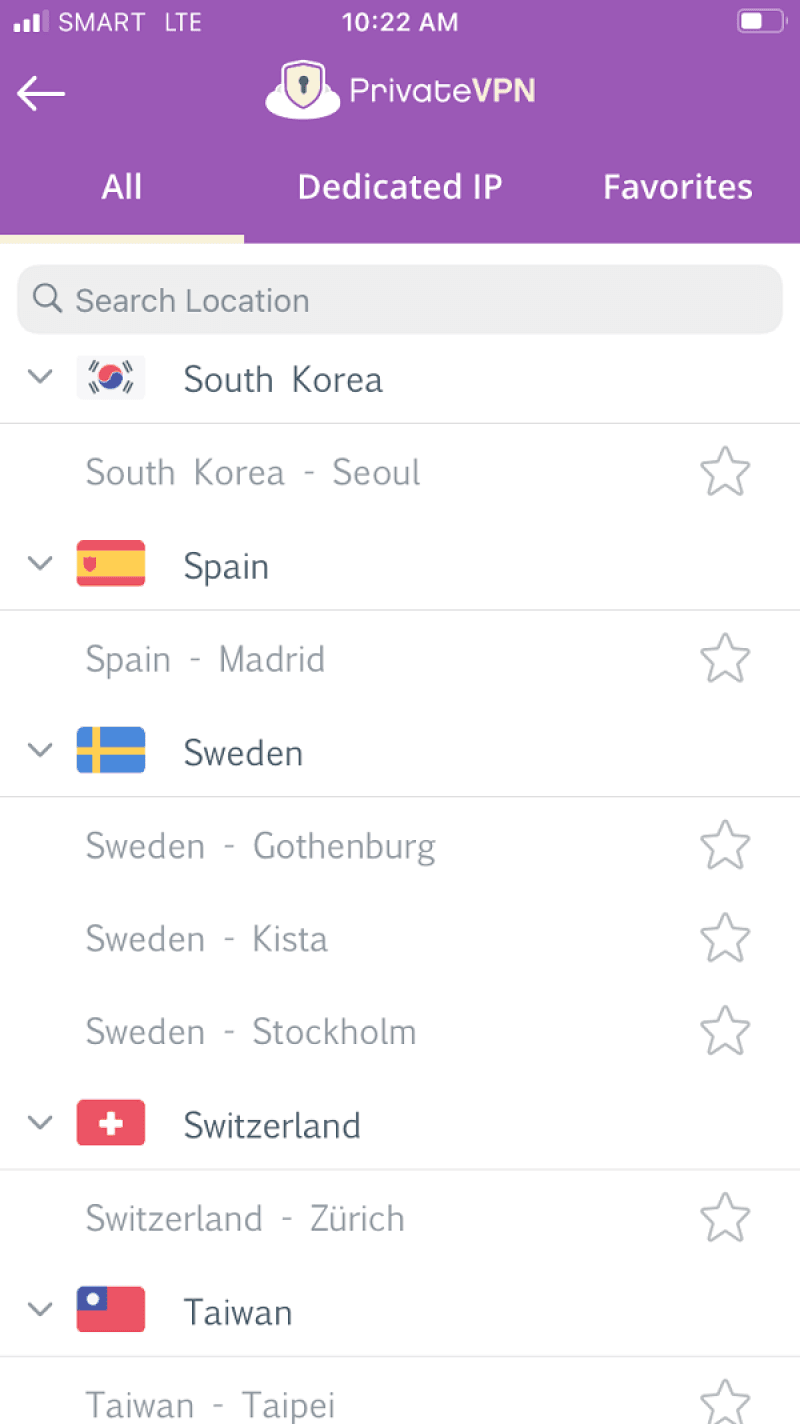Connect to Sweden - Stockholm server
The image size is (800, 1424).
251,1031
